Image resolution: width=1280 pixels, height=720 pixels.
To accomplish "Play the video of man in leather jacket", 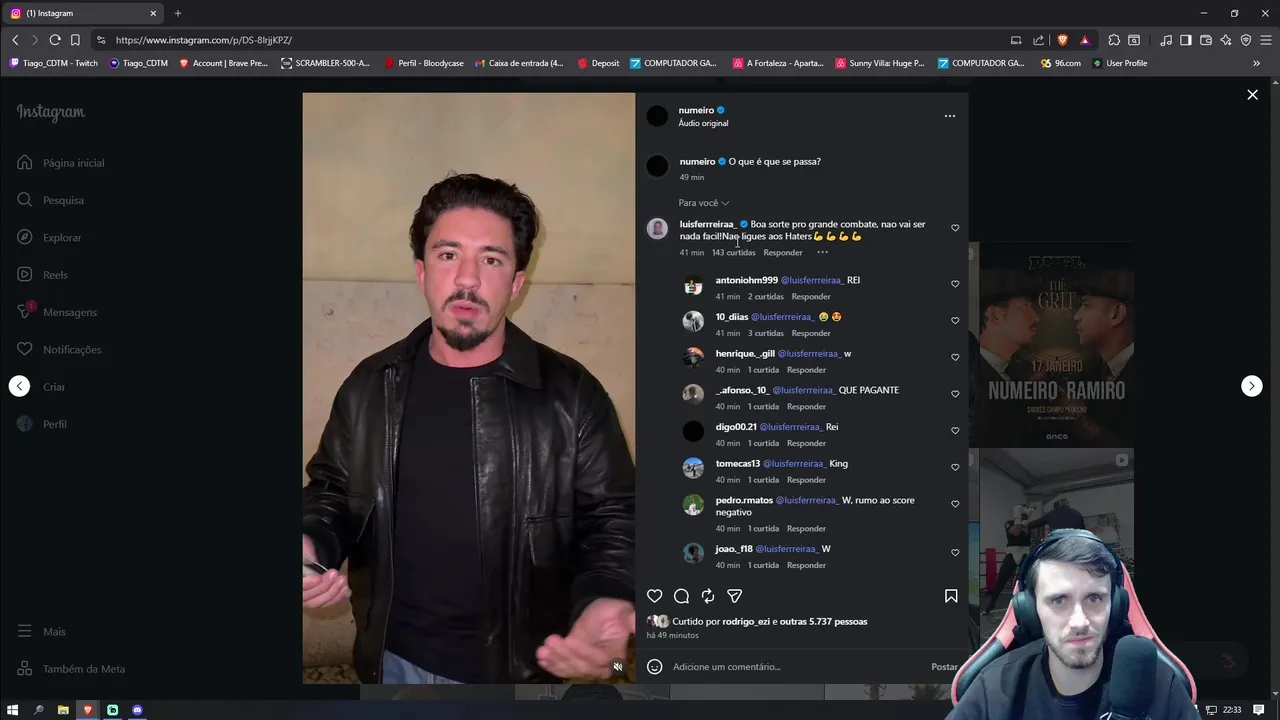I will 469,388.
